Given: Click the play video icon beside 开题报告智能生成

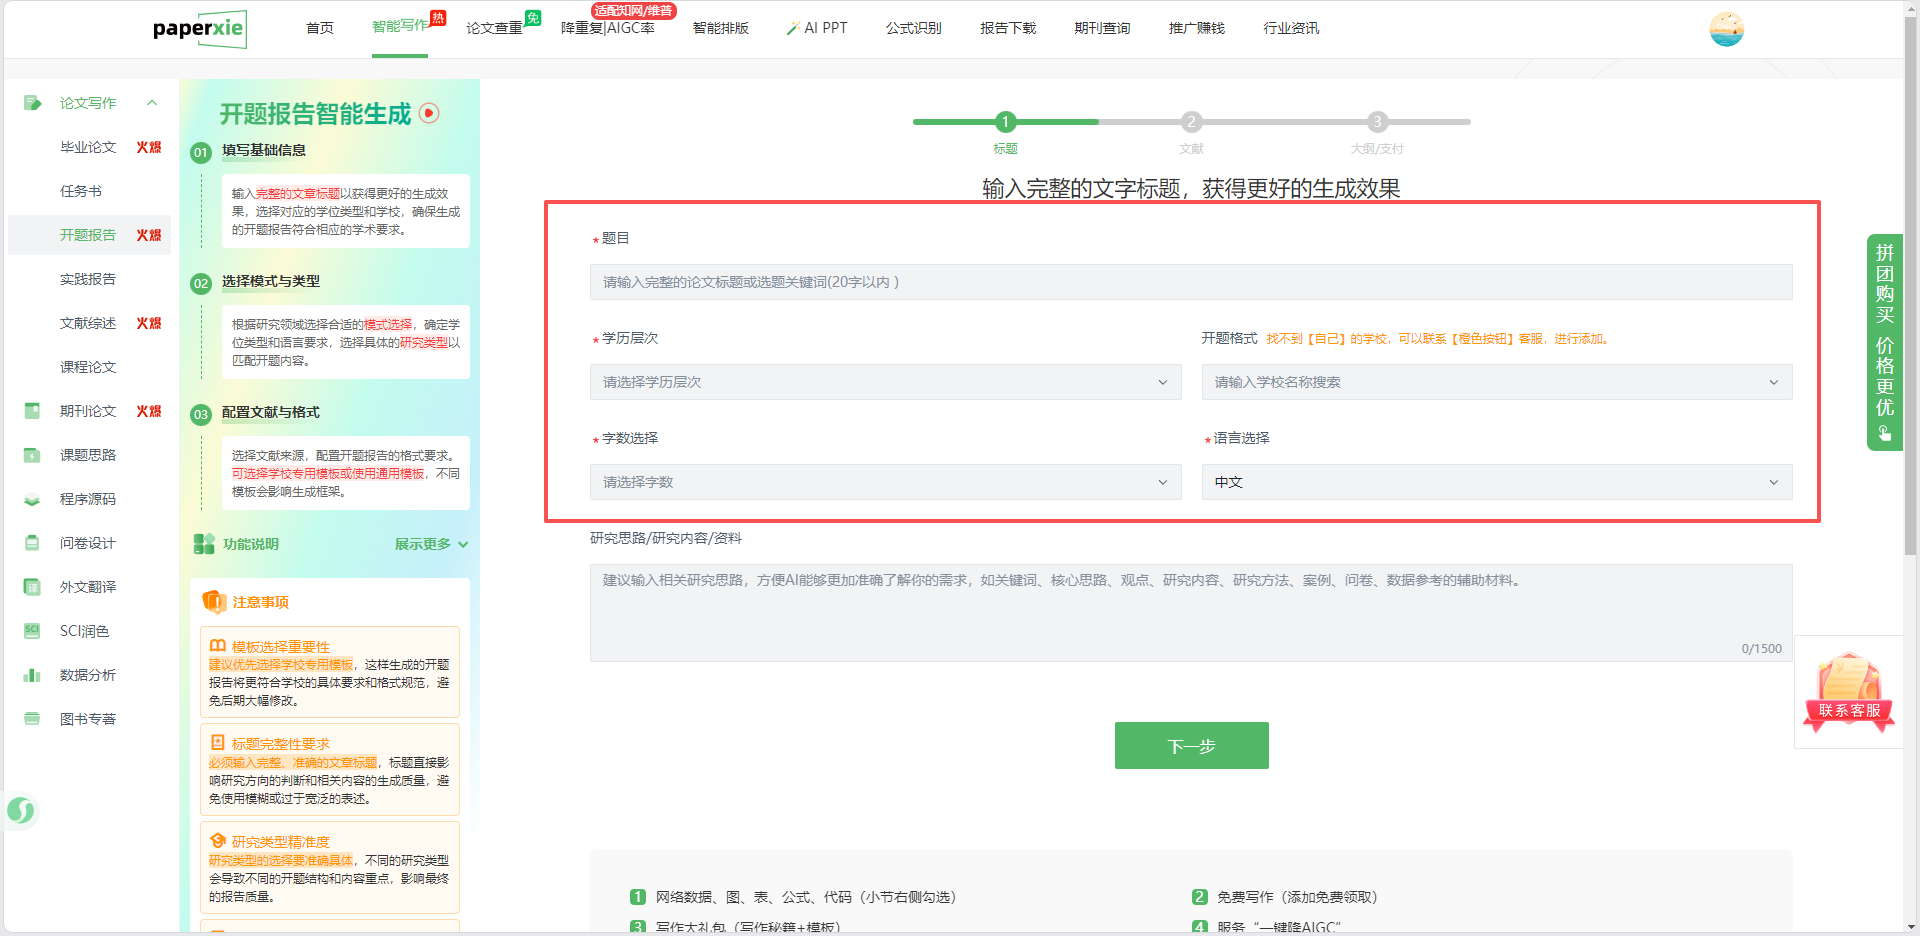Looking at the screenshot, I should pos(429,113).
